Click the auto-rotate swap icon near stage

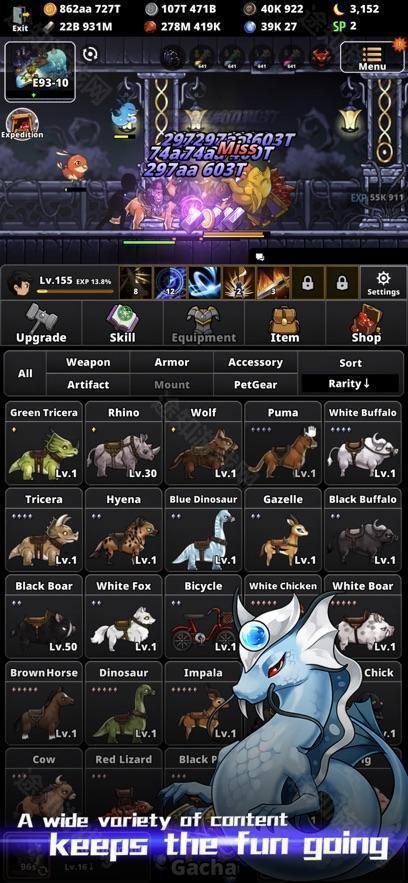[x=90, y=54]
